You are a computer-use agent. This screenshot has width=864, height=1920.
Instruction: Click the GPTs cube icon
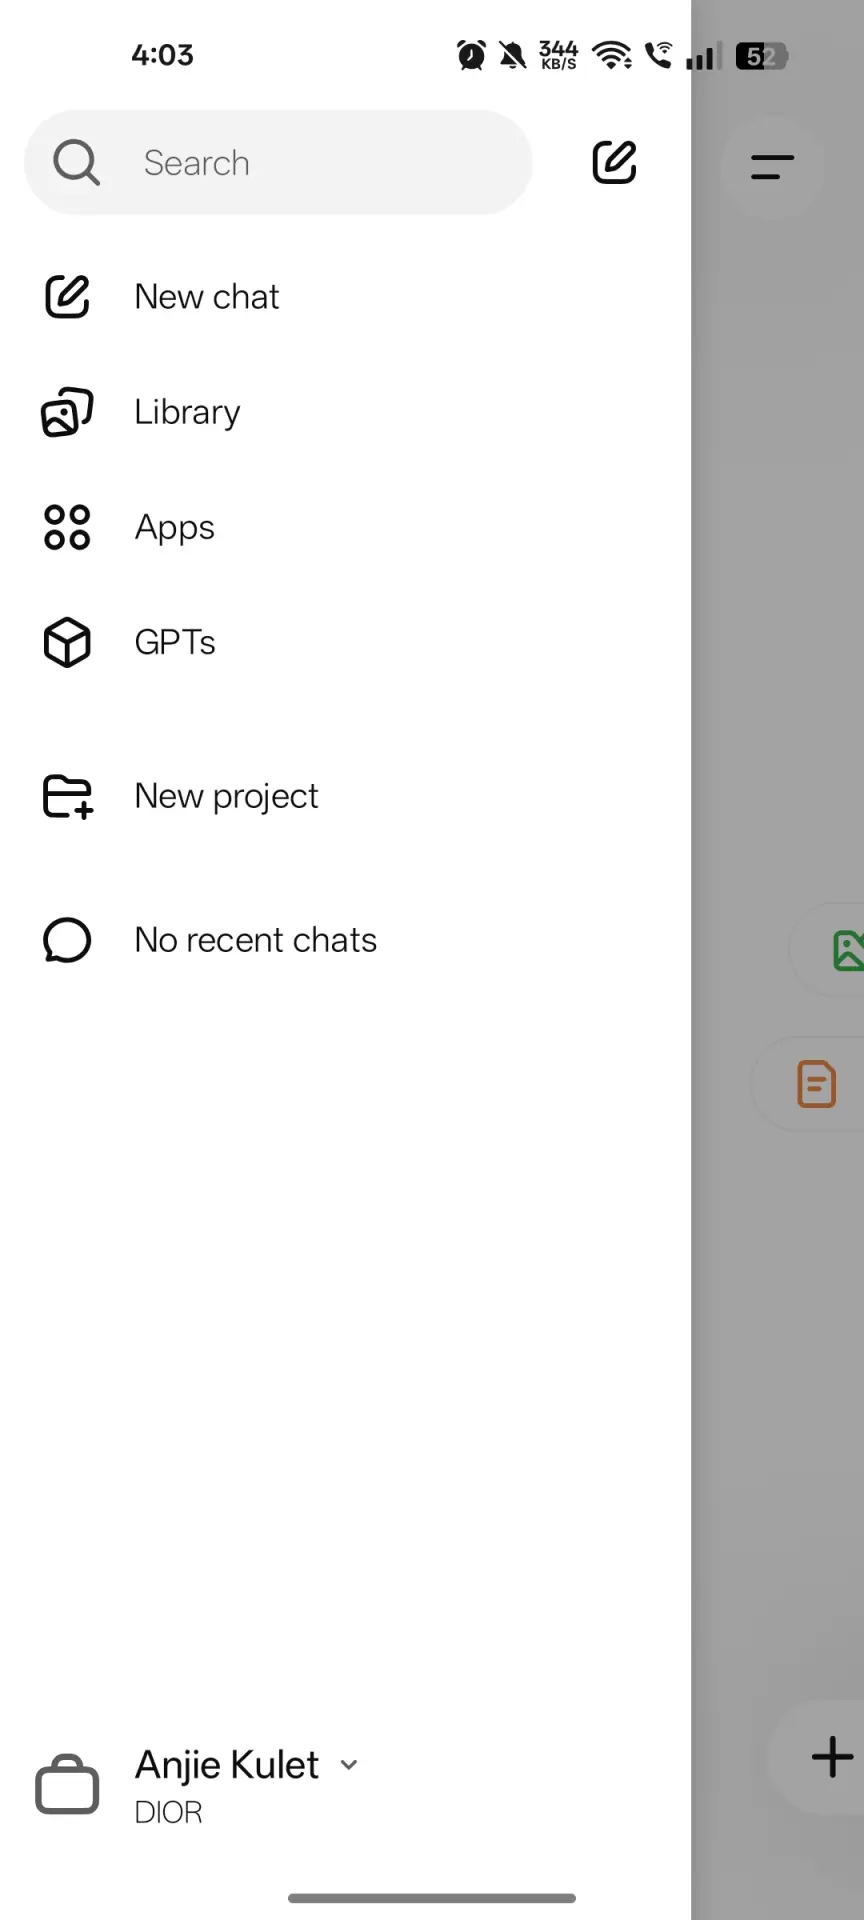(67, 642)
